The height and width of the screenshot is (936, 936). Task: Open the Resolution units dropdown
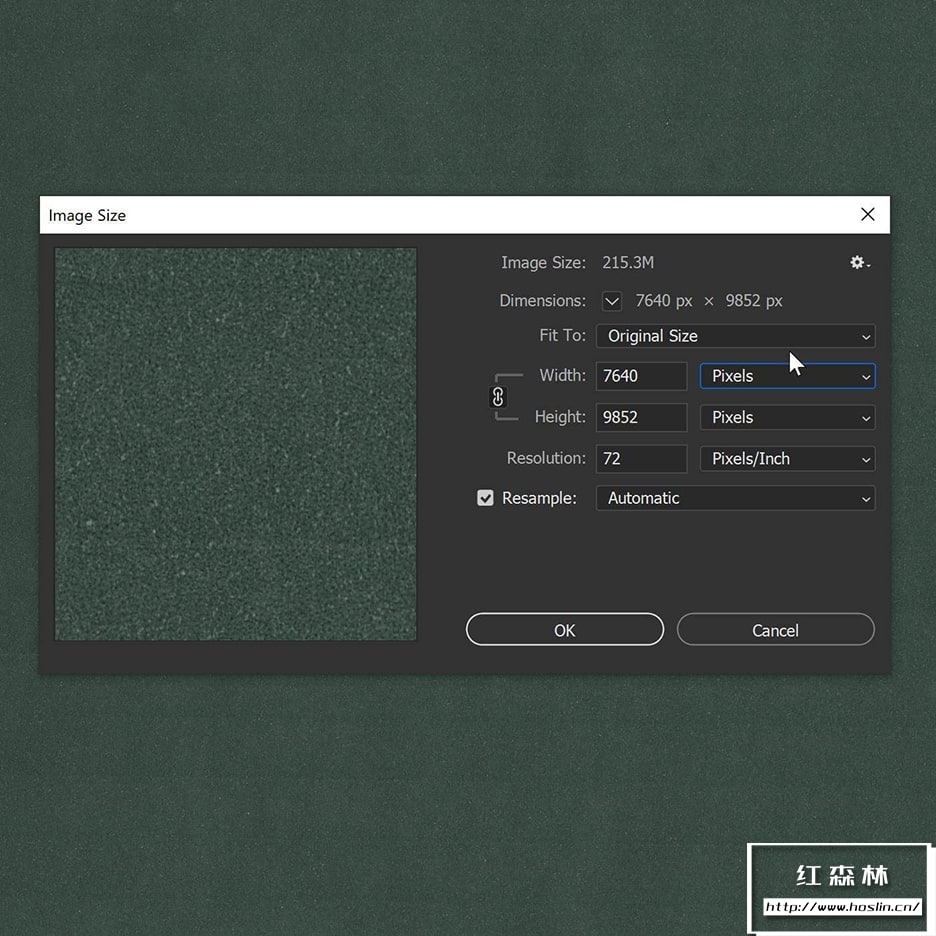(787, 458)
